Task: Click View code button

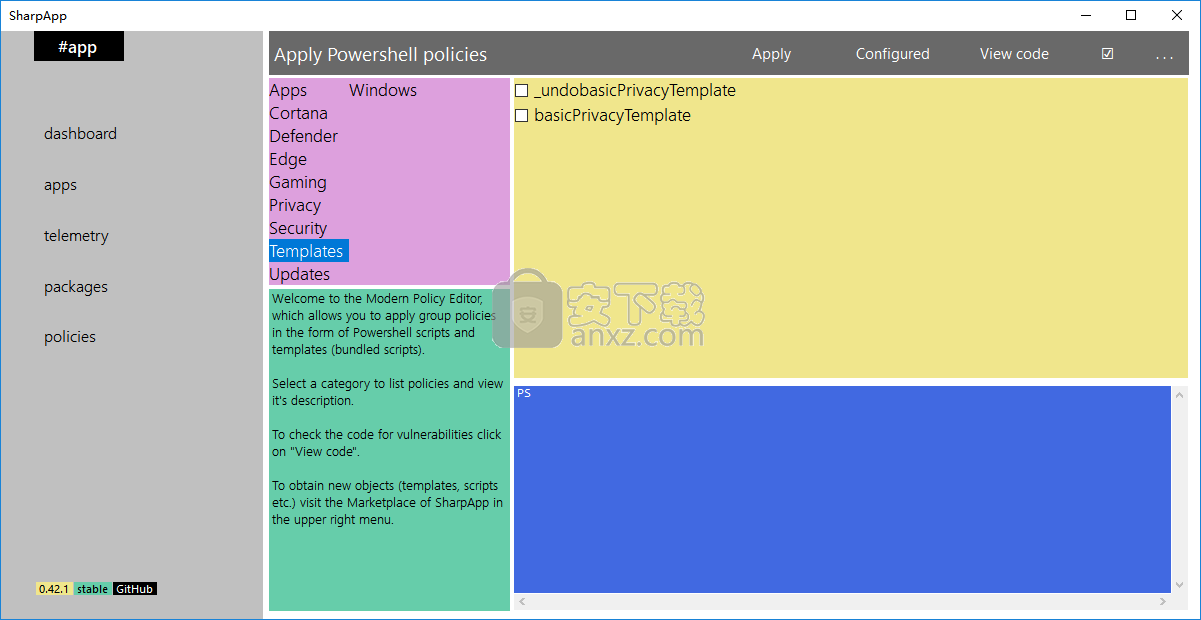Action: tap(1014, 54)
